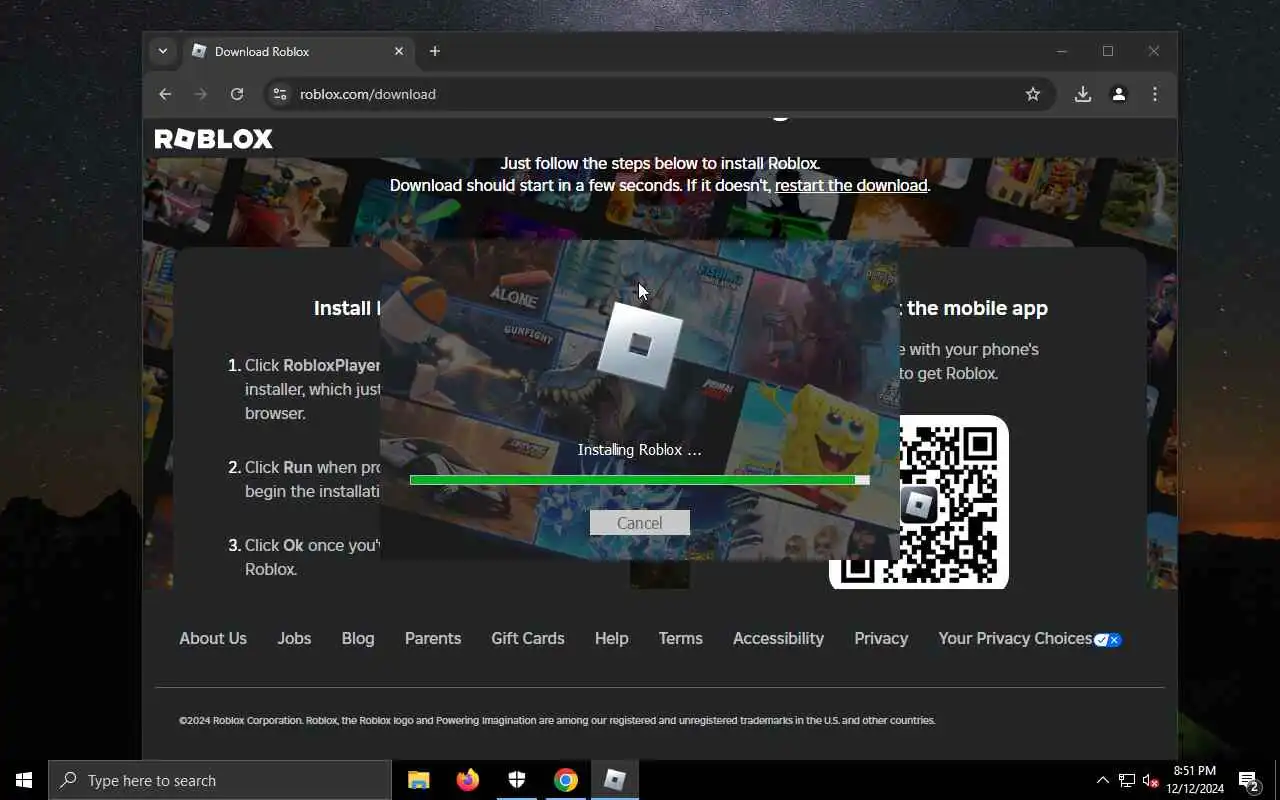Open the Privacy footer link
Viewport: 1280px width, 800px height.
pos(881,638)
